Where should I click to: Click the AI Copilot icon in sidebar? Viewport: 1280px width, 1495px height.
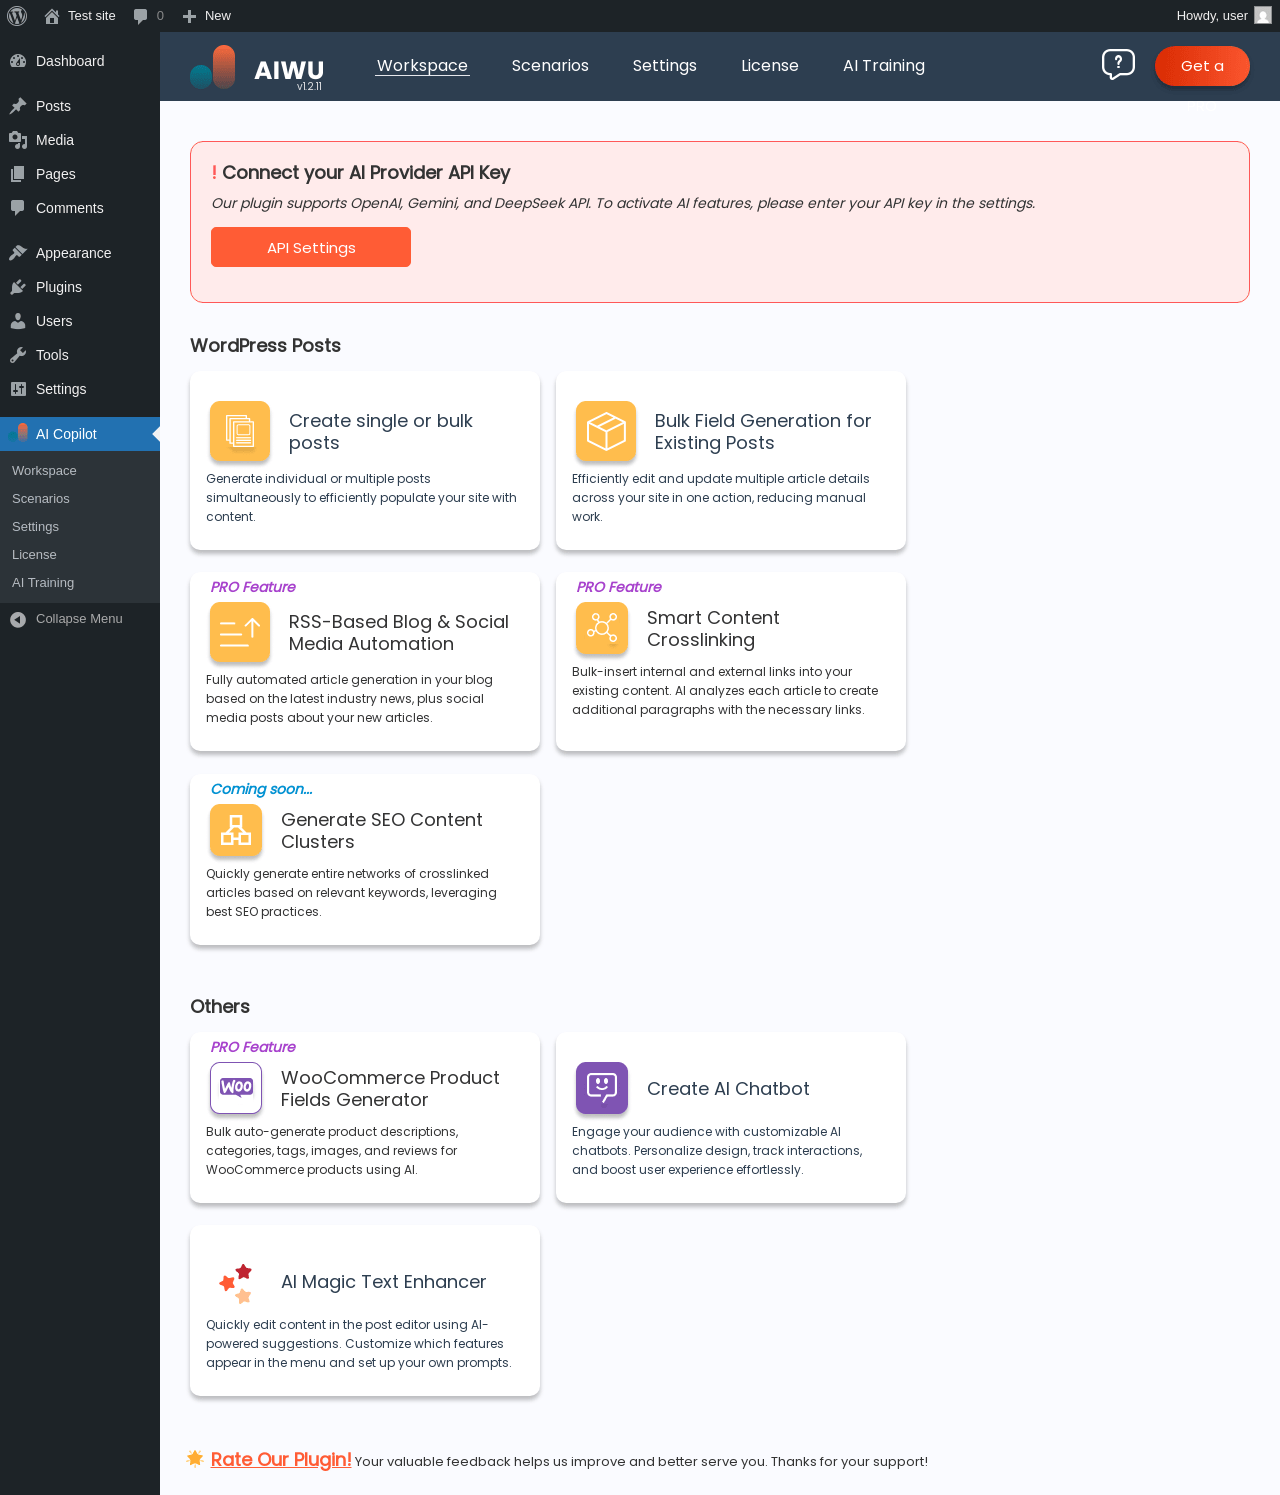pos(18,433)
